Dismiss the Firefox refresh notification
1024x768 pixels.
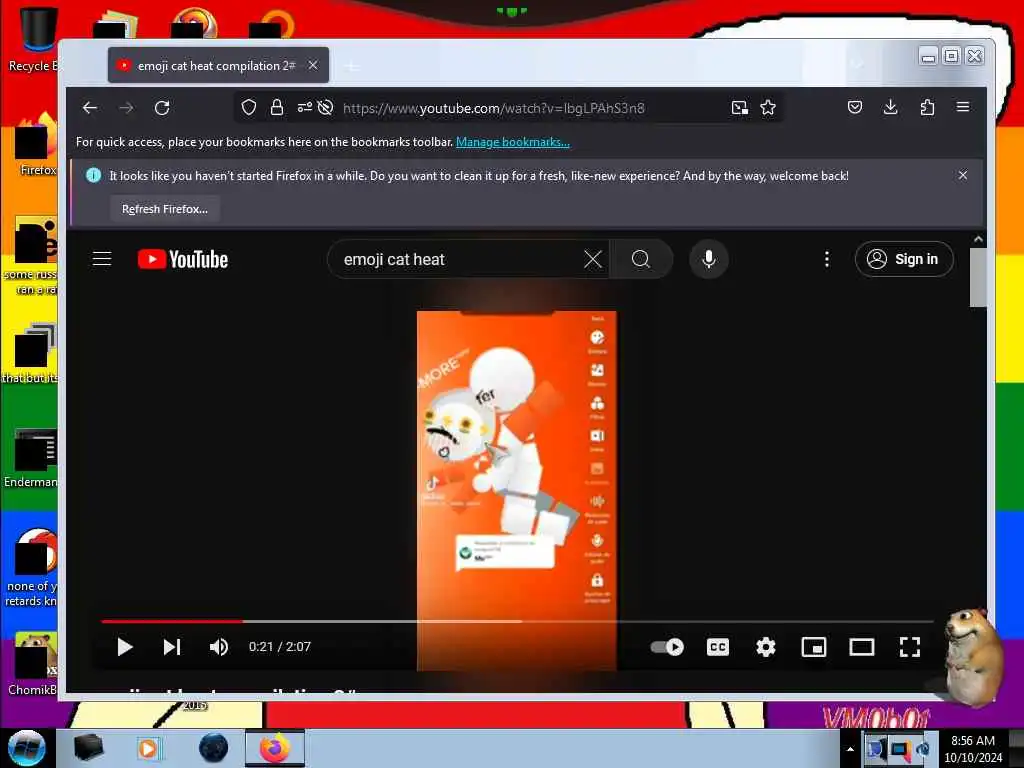(x=963, y=175)
